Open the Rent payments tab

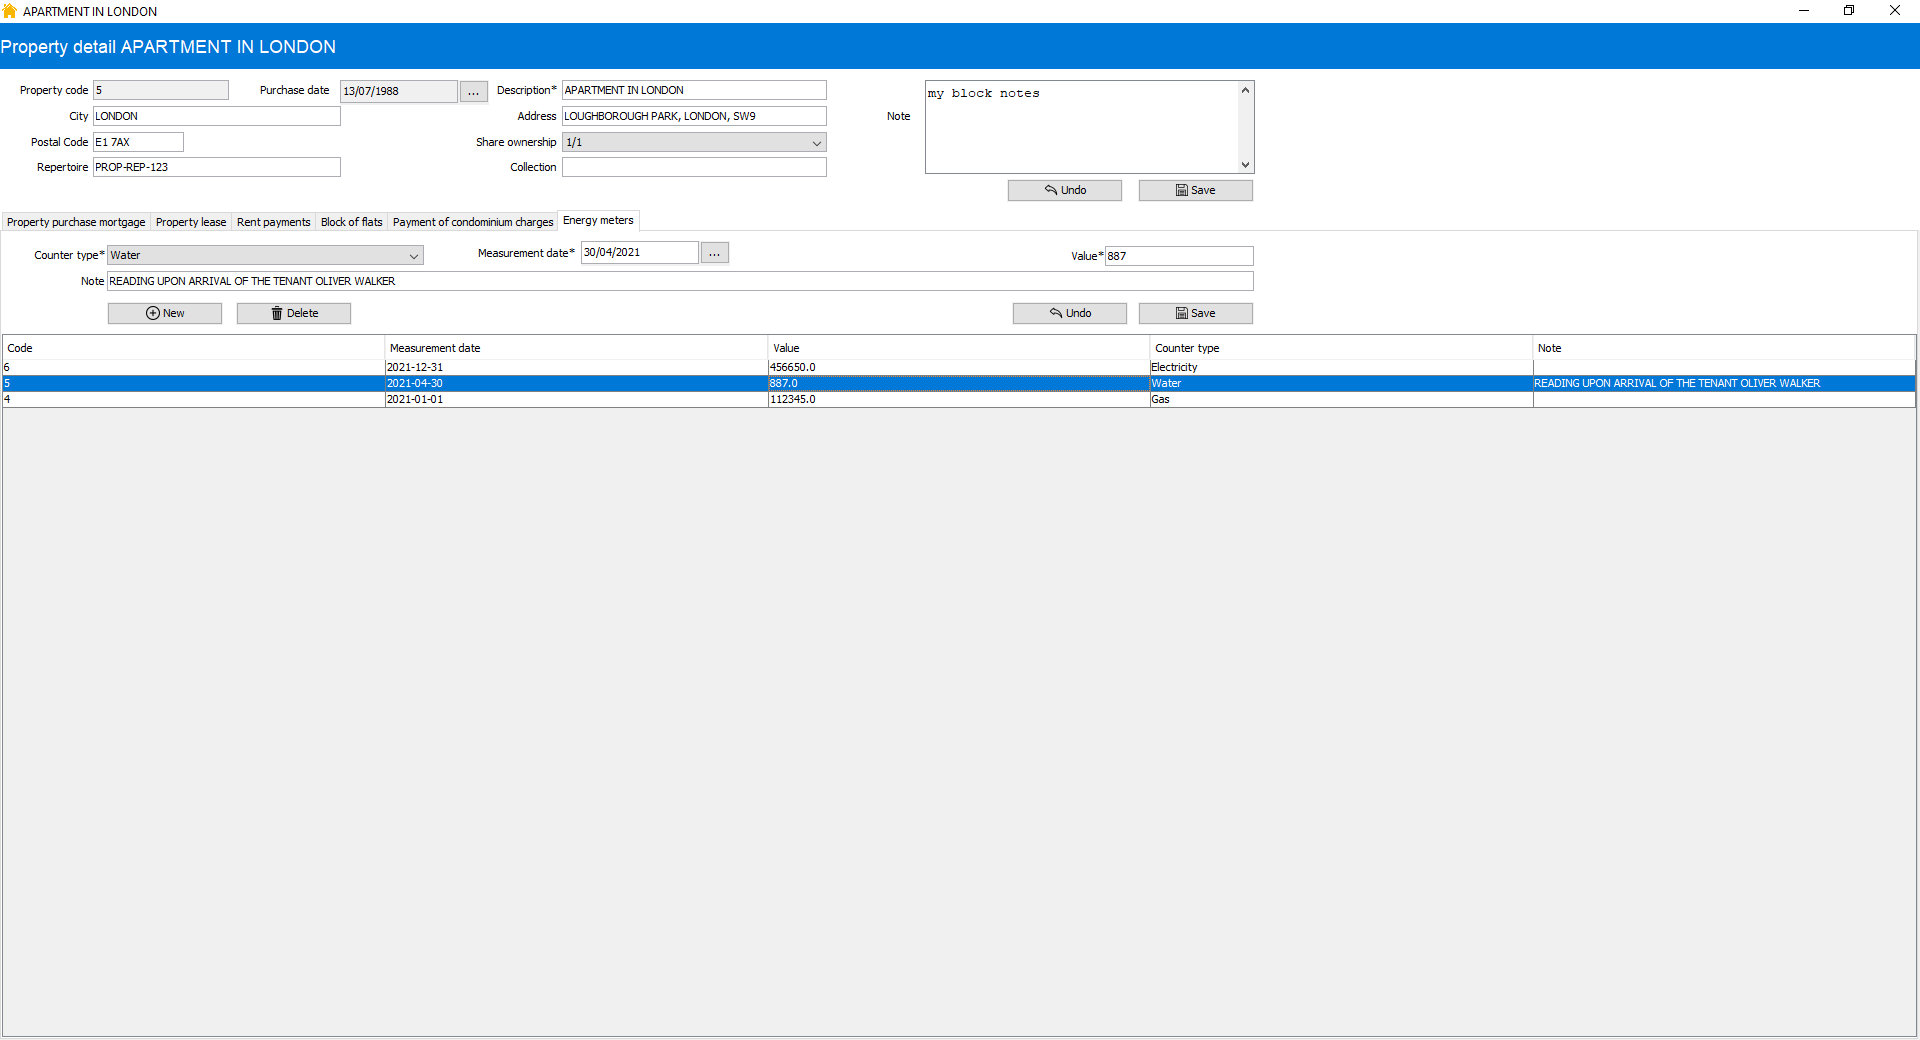click(273, 222)
